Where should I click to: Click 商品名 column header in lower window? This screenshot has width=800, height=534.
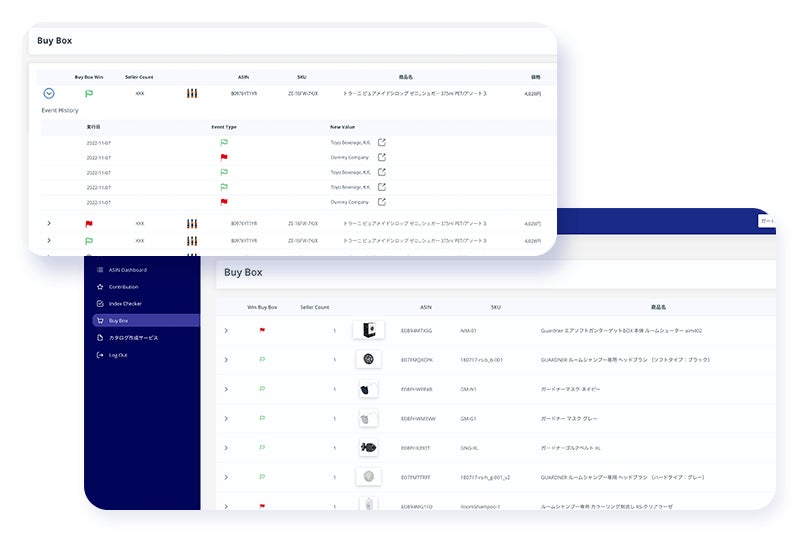658,307
